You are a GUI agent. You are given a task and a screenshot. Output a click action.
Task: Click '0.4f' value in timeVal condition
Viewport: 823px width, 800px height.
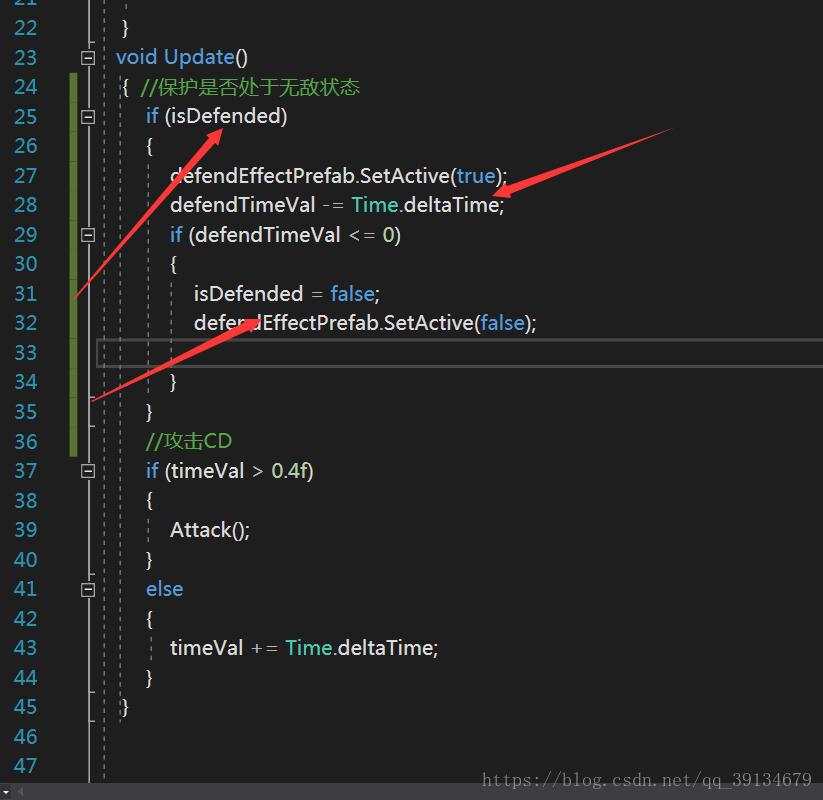click(x=289, y=471)
